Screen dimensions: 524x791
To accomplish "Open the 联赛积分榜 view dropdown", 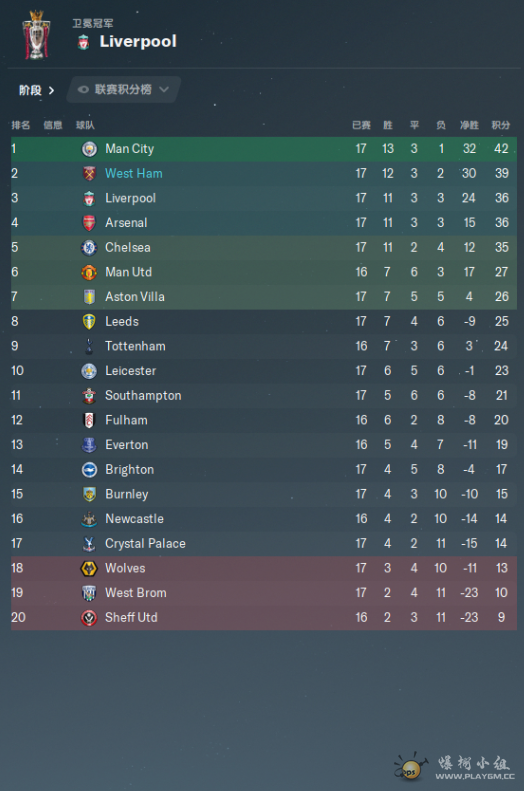I will [124, 90].
